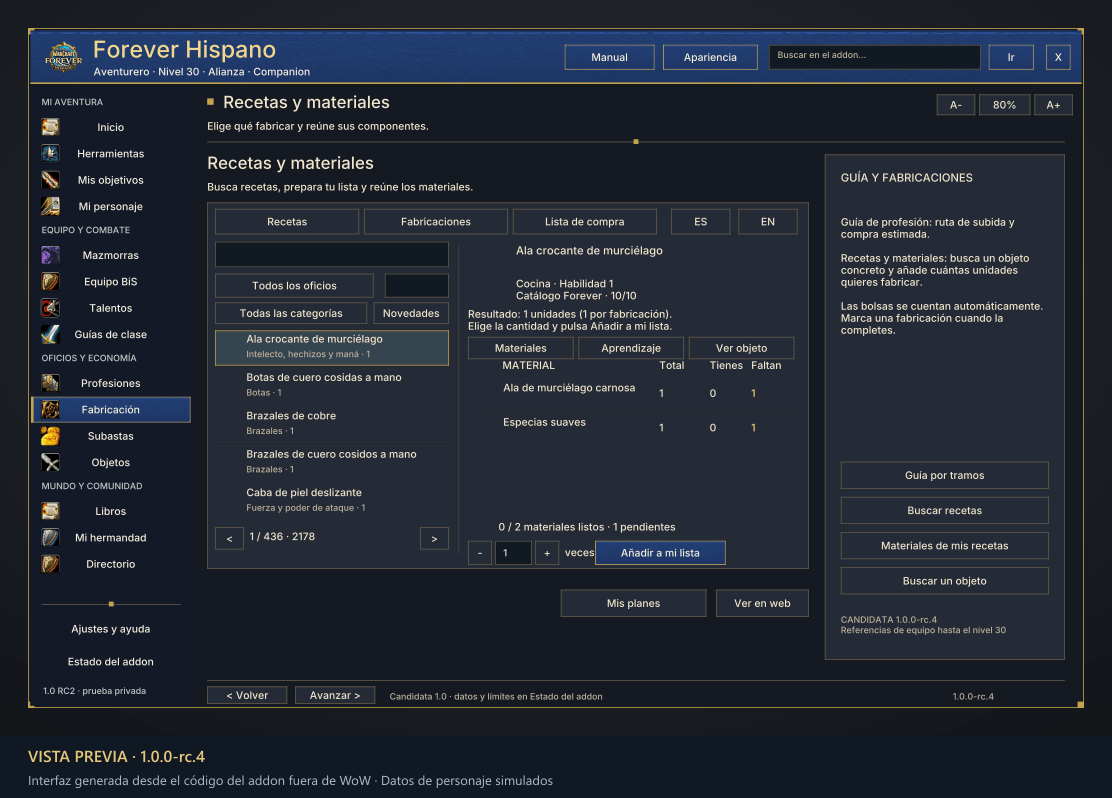Click the Inicio sidebar icon

point(50,127)
